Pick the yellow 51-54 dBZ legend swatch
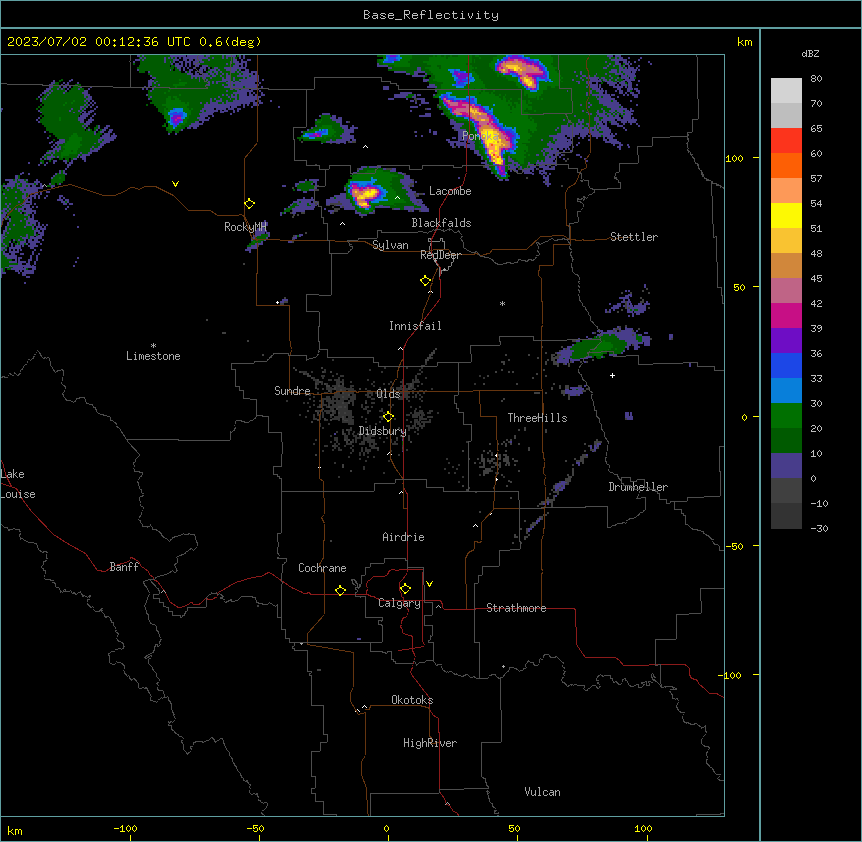The height and width of the screenshot is (842, 862). [x=786, y=215]
